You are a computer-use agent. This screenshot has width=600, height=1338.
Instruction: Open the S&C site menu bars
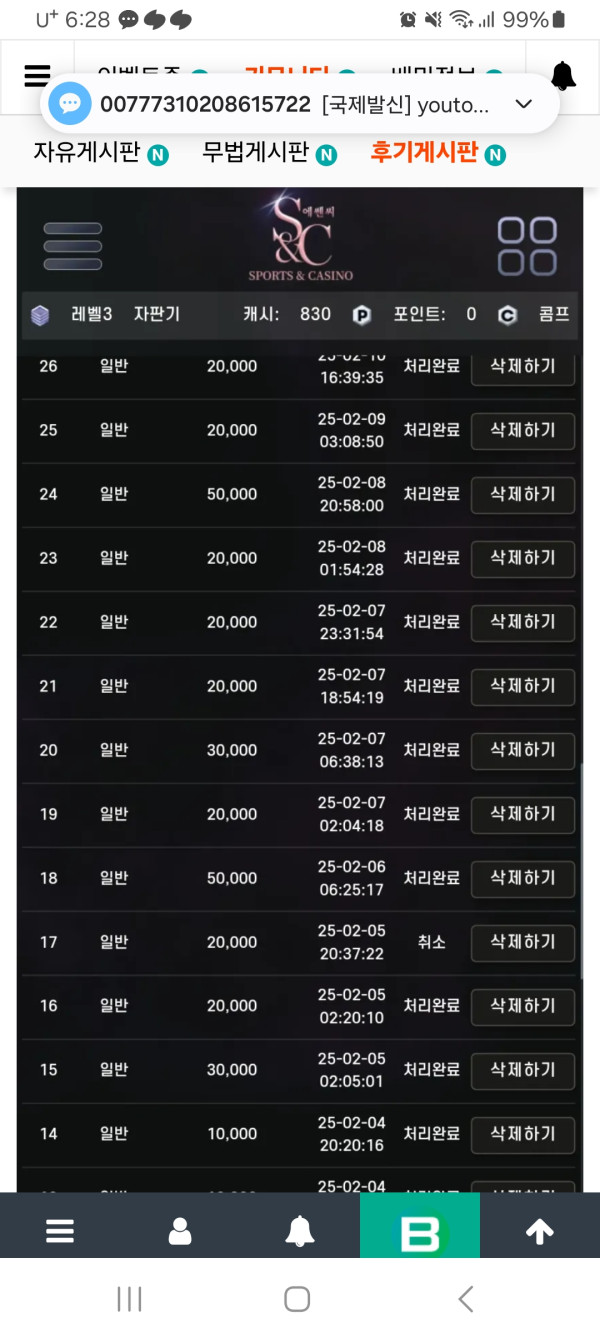click(72, 246)
